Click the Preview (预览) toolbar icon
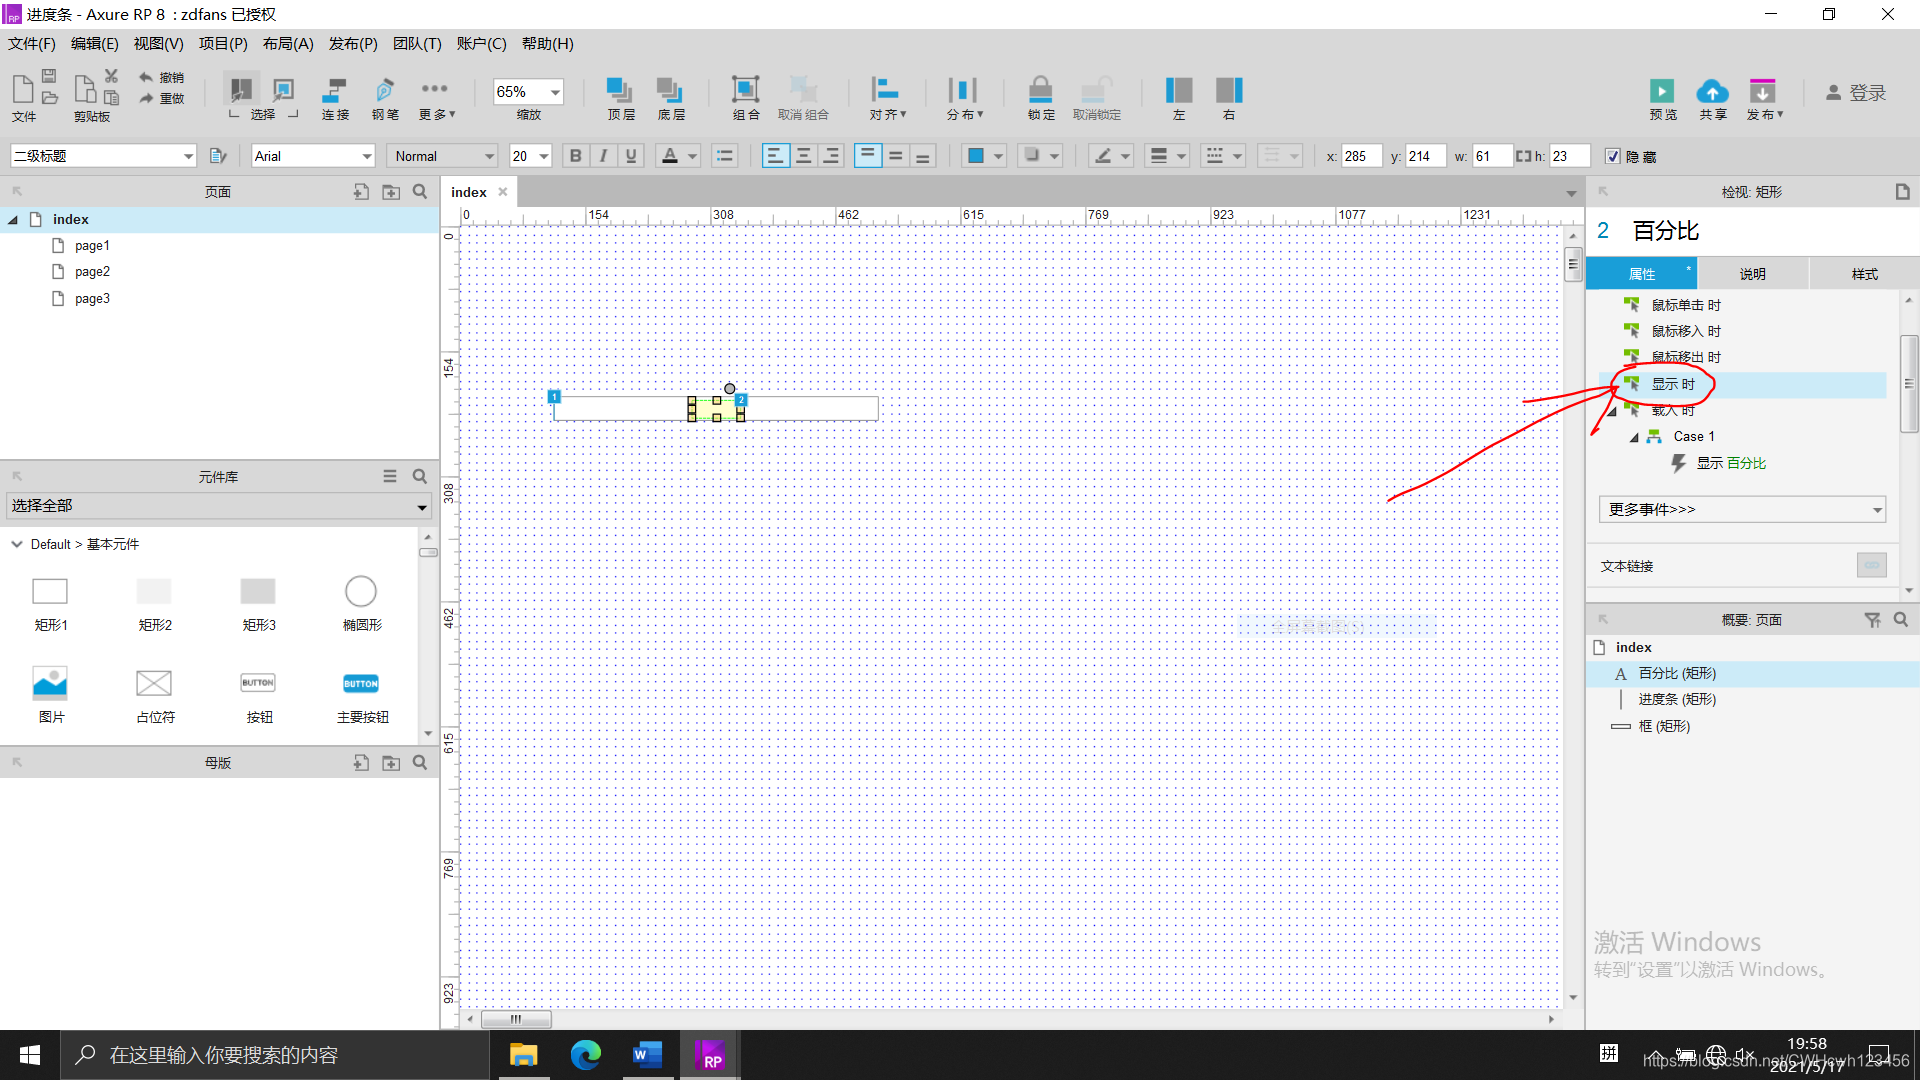 pos(1662,92)
